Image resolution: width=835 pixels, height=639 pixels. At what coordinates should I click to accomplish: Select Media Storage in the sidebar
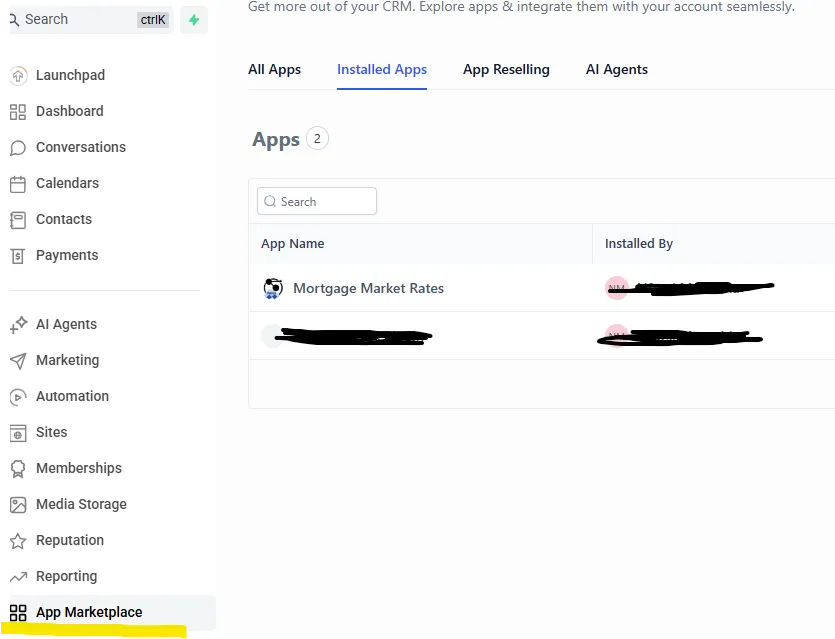[x=81, y=504]
